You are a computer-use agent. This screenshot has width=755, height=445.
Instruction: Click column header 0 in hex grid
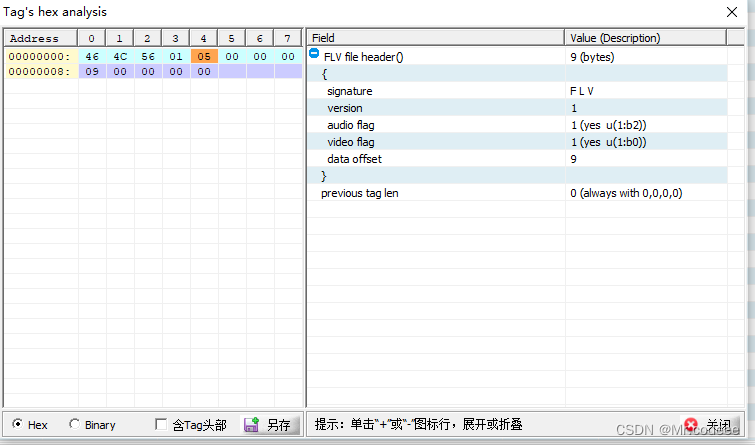point(91,38)
